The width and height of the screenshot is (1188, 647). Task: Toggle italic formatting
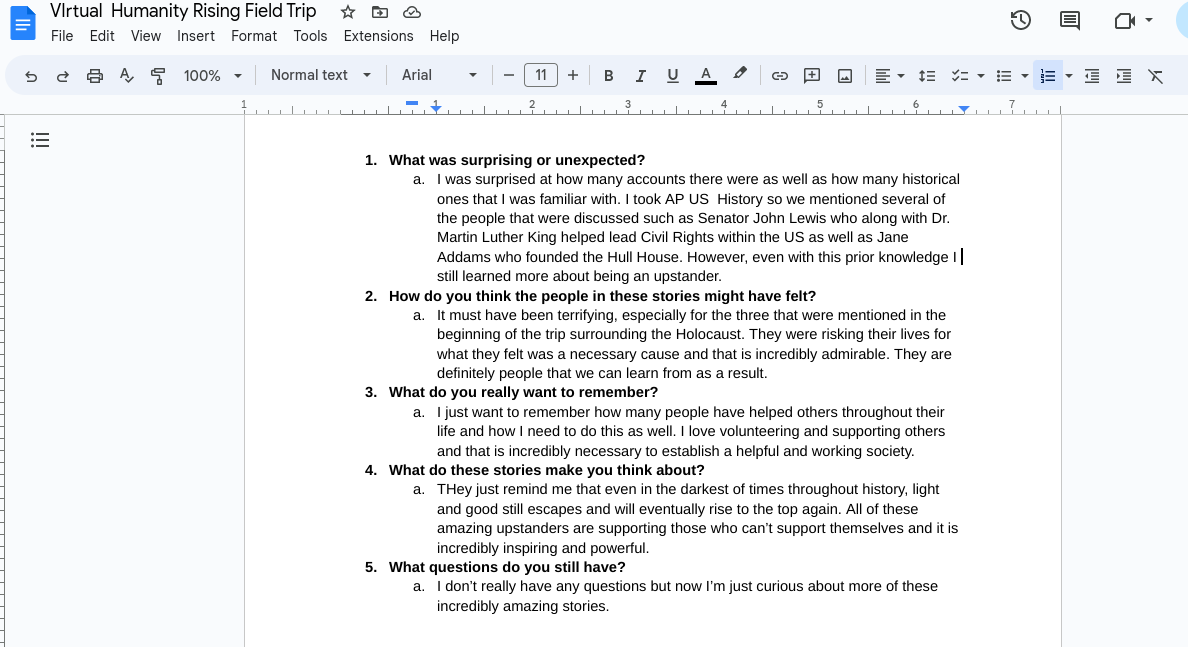tap(640, 76)
